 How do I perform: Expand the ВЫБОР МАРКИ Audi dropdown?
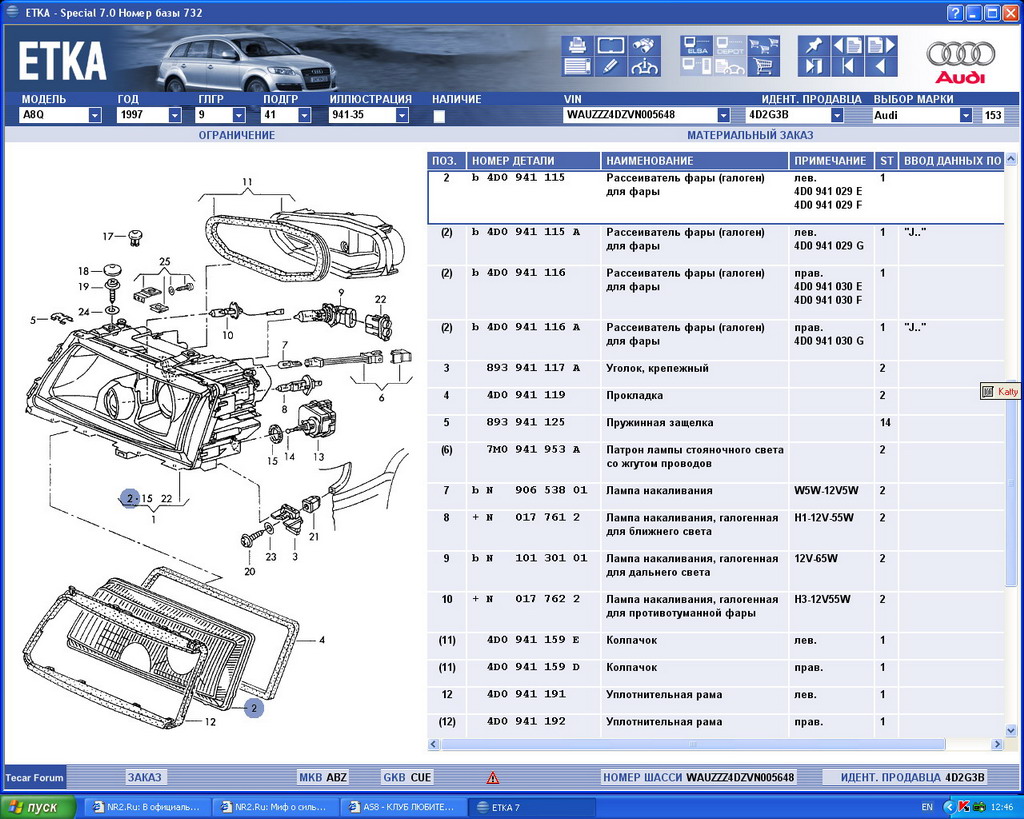tap(965, 116)
